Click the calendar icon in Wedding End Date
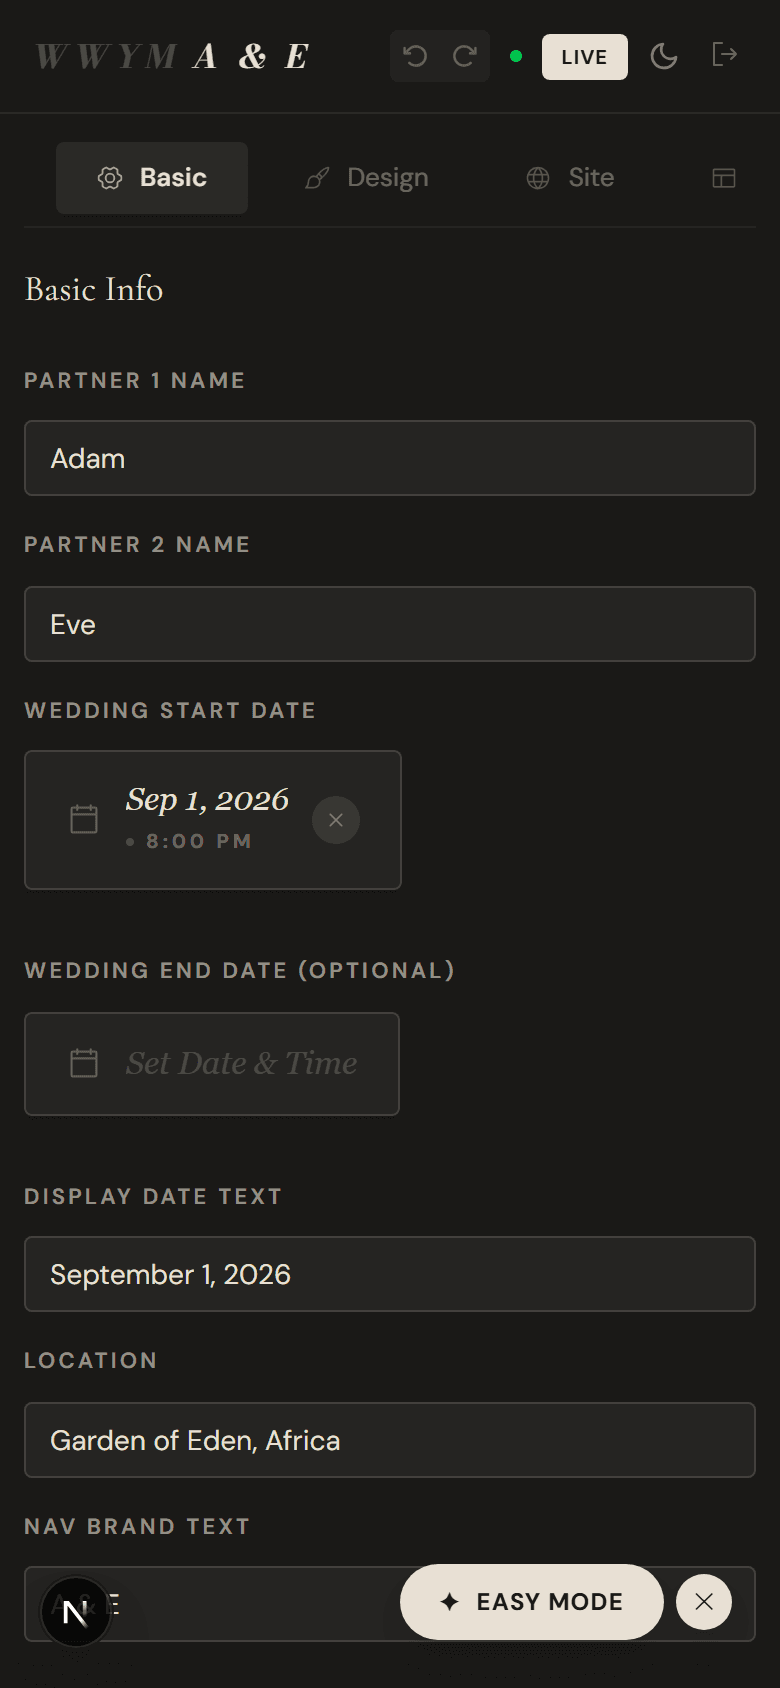 click(x=83, y=1063)
